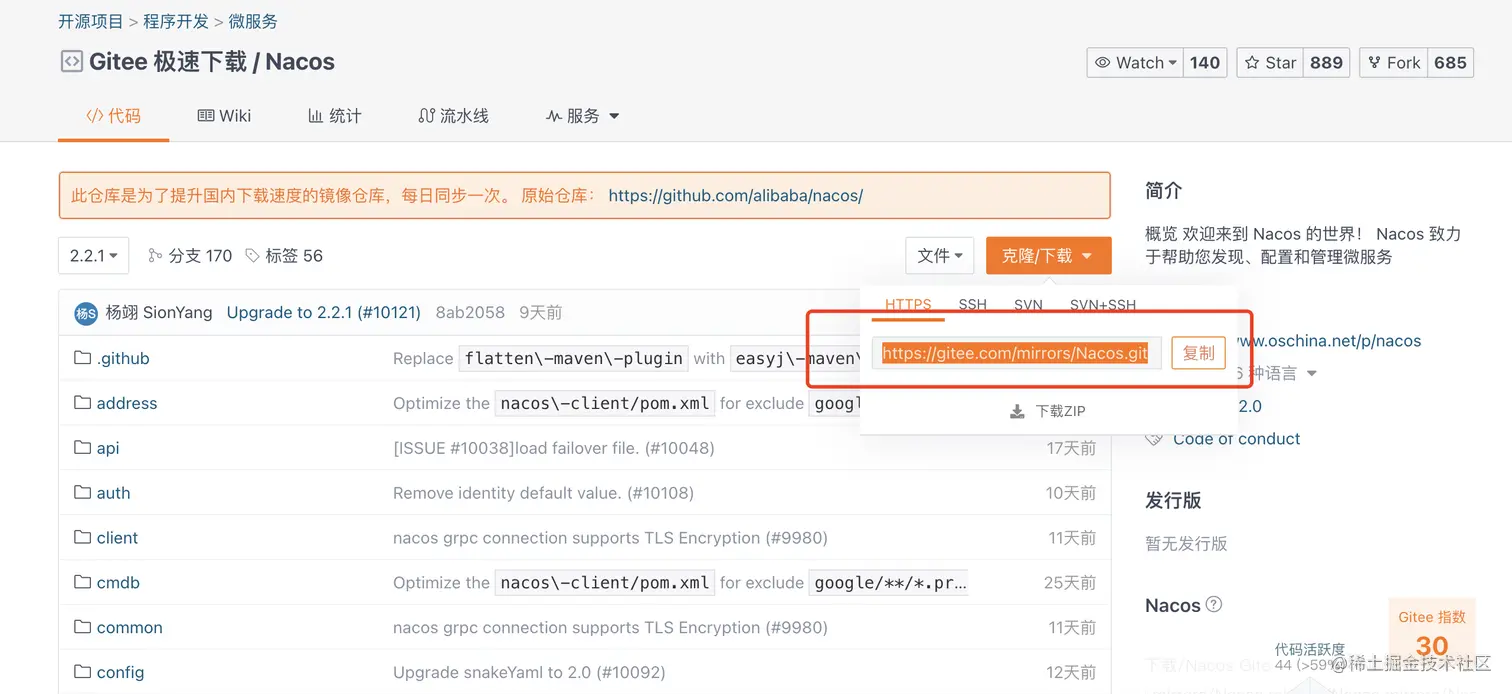1512x694 pixels.
Task: Open client row commit TLS Encryption (#9980)
Action: [x=610, y=538]
